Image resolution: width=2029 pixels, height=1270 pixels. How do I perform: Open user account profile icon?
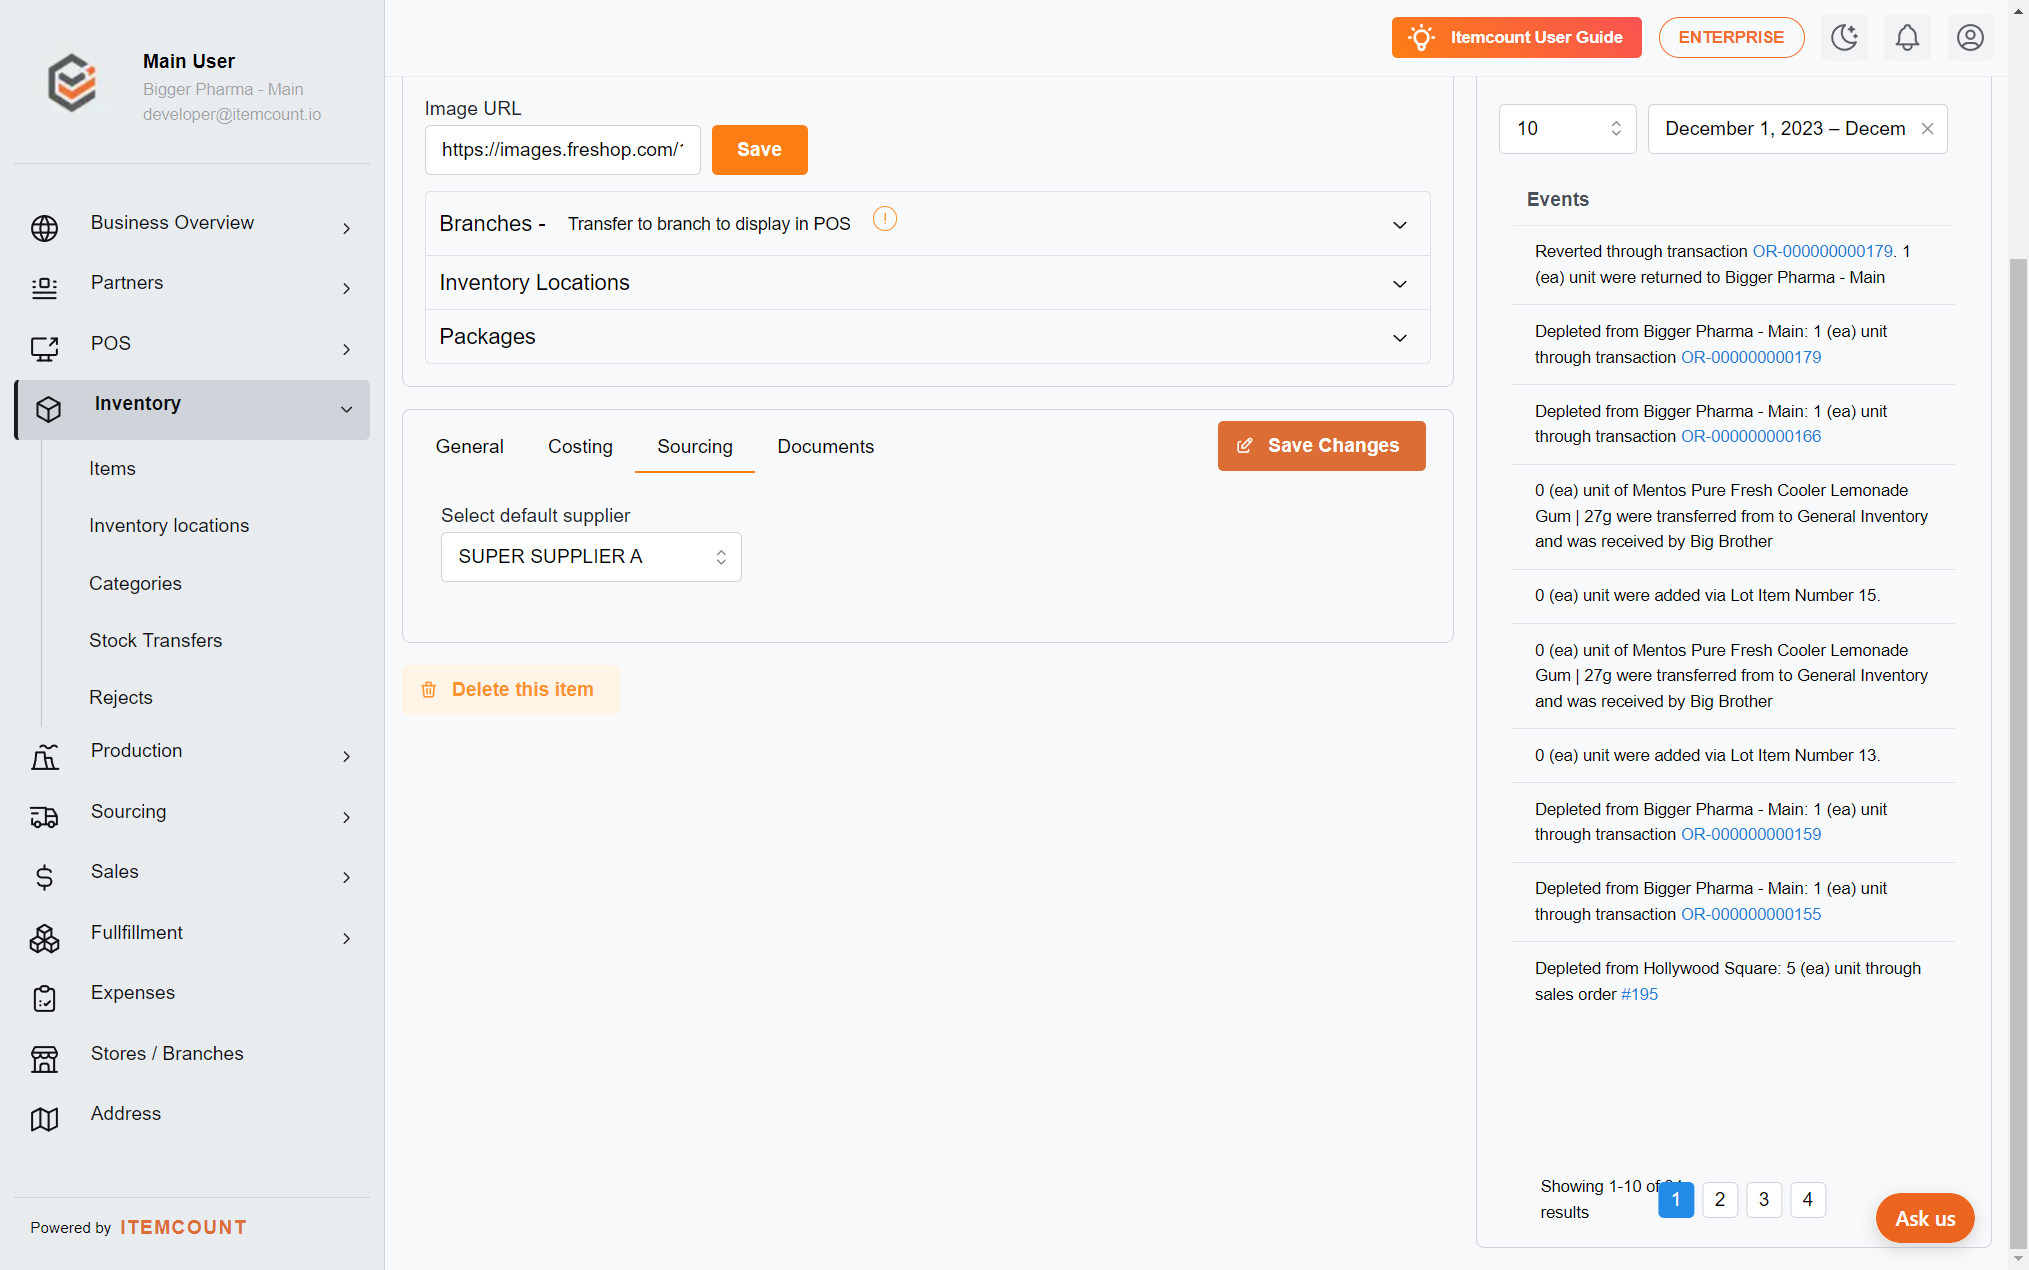pyautogui.click(x=1970, y=38)
